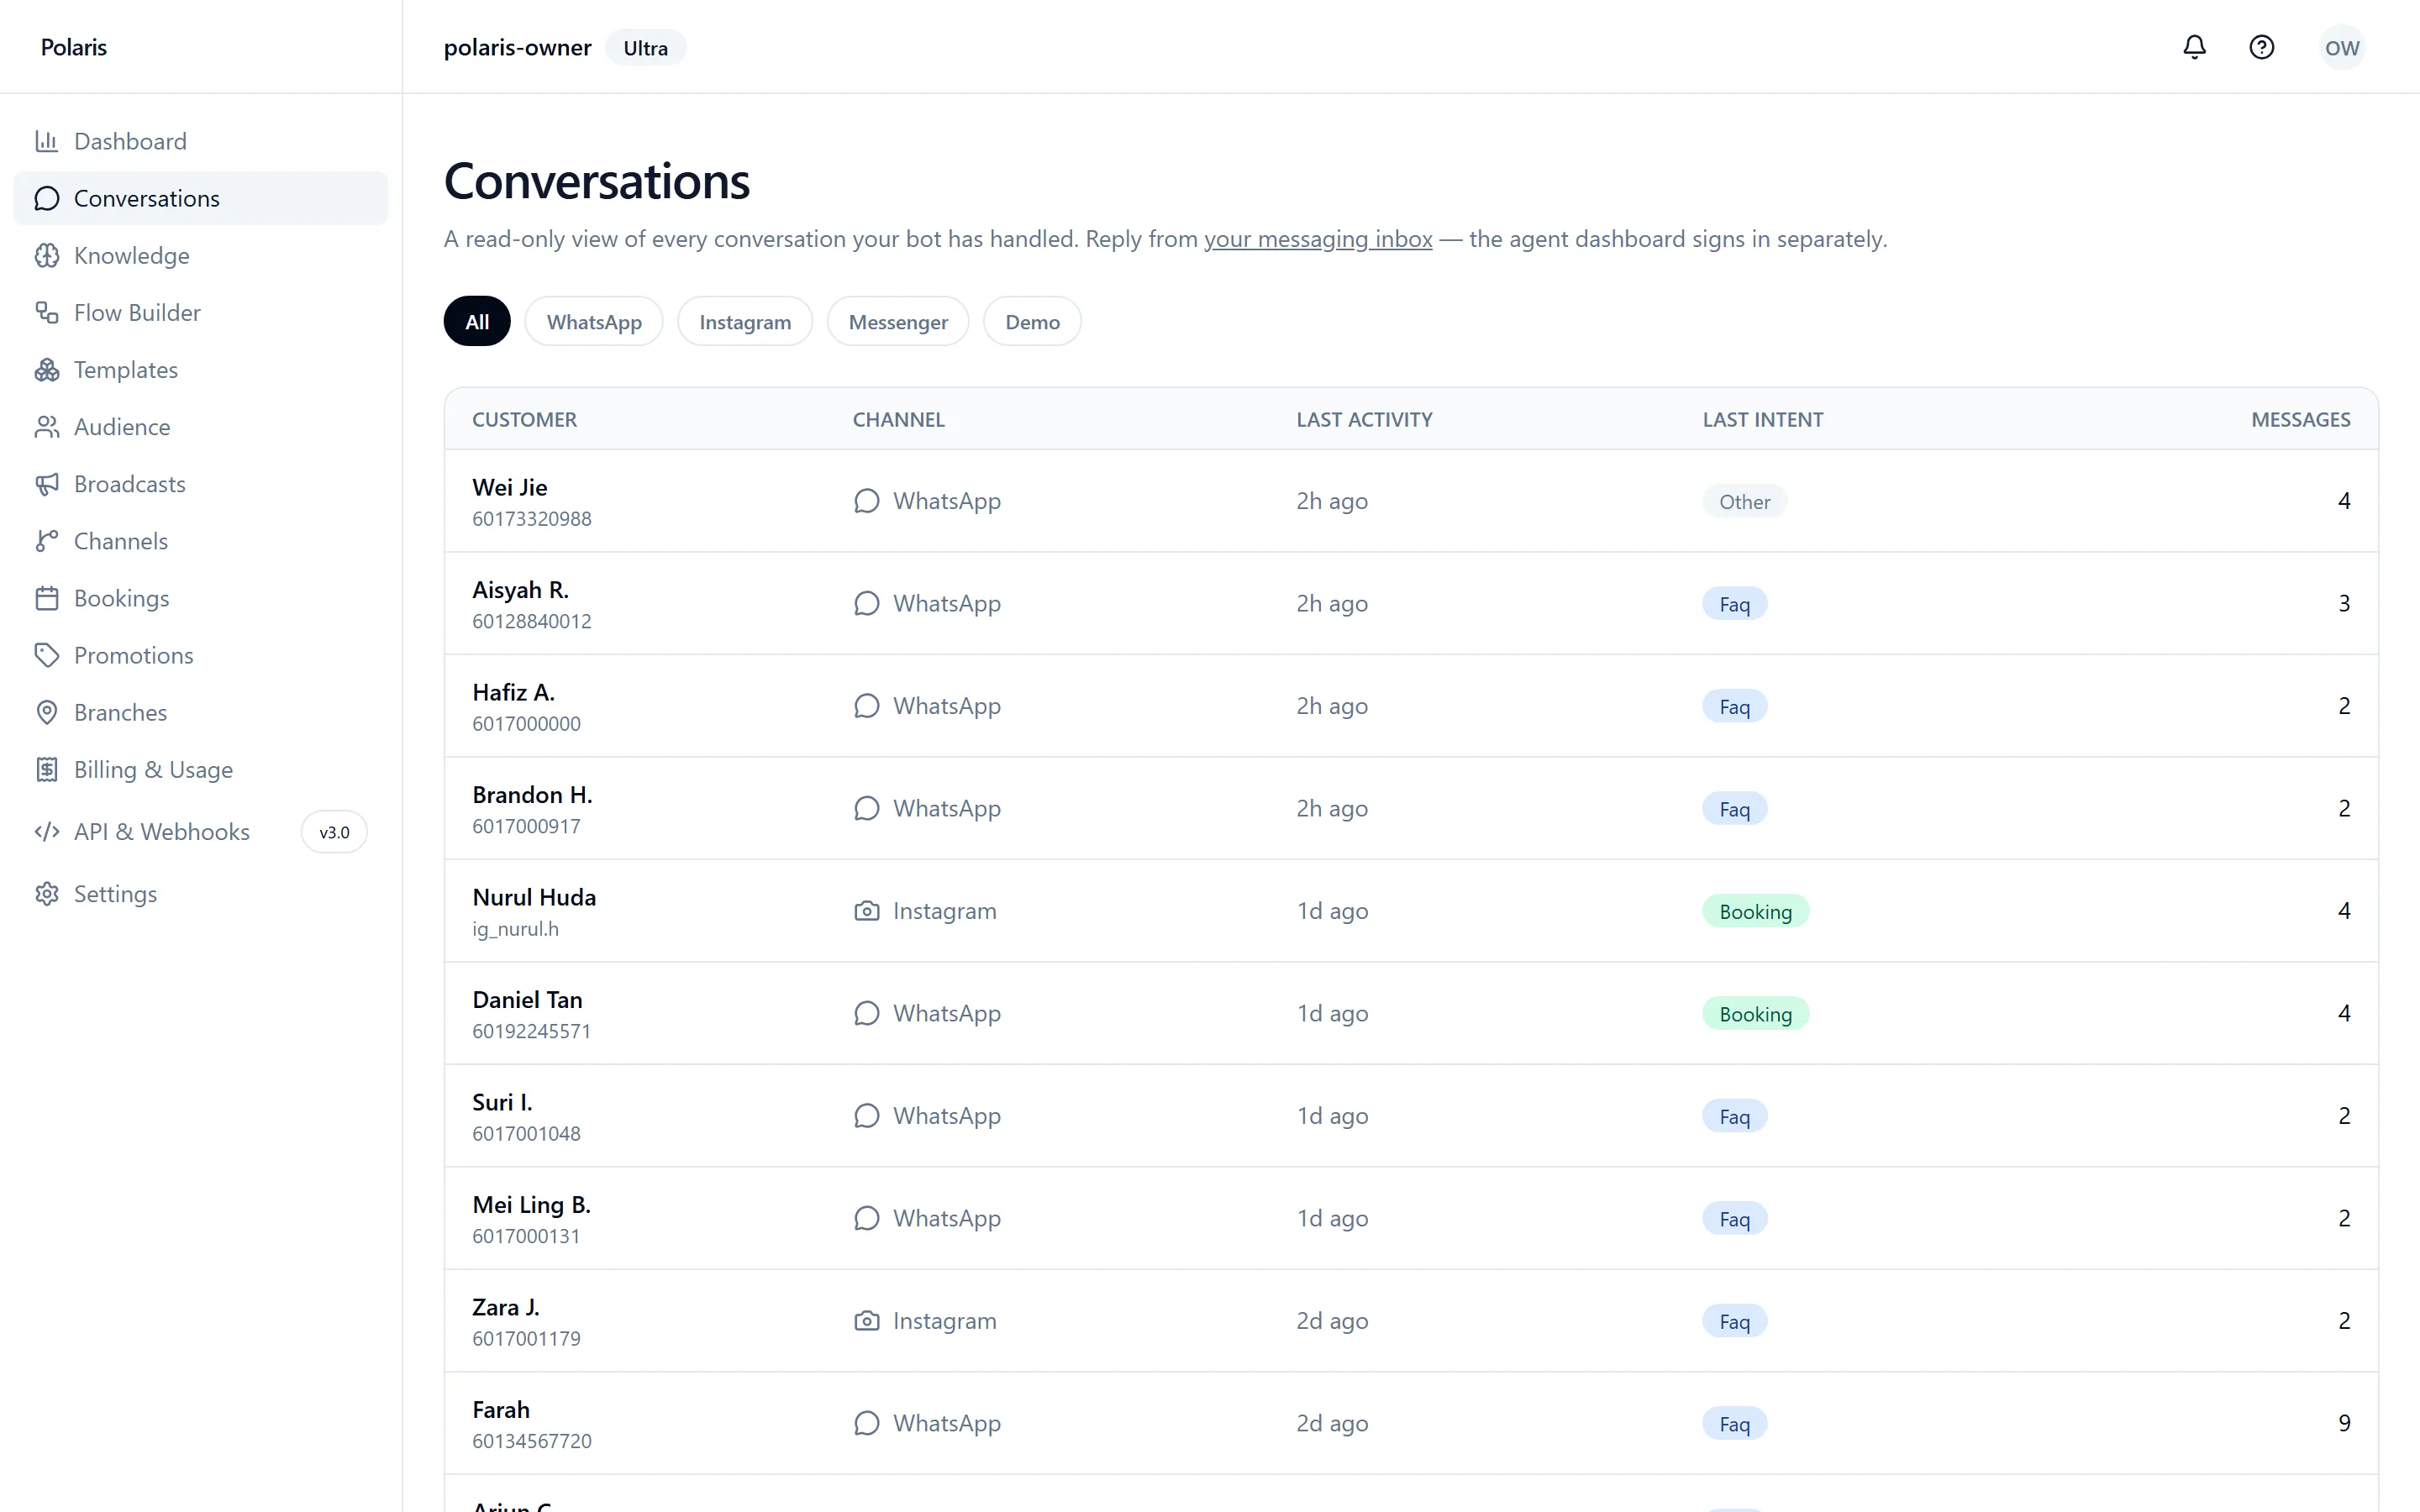Filter conversations by Messenger
Viewport: 2420px width, 1512px height.
coord(898,321)
